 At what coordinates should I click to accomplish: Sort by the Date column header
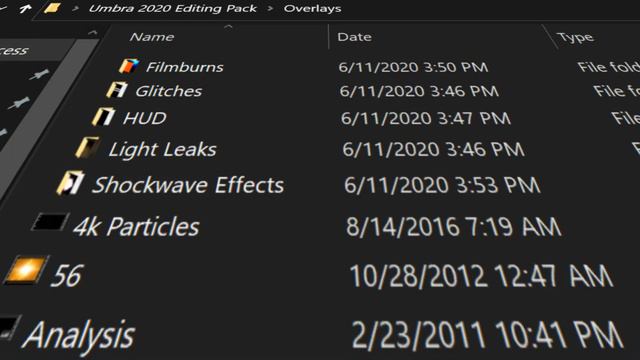[354, 37]
